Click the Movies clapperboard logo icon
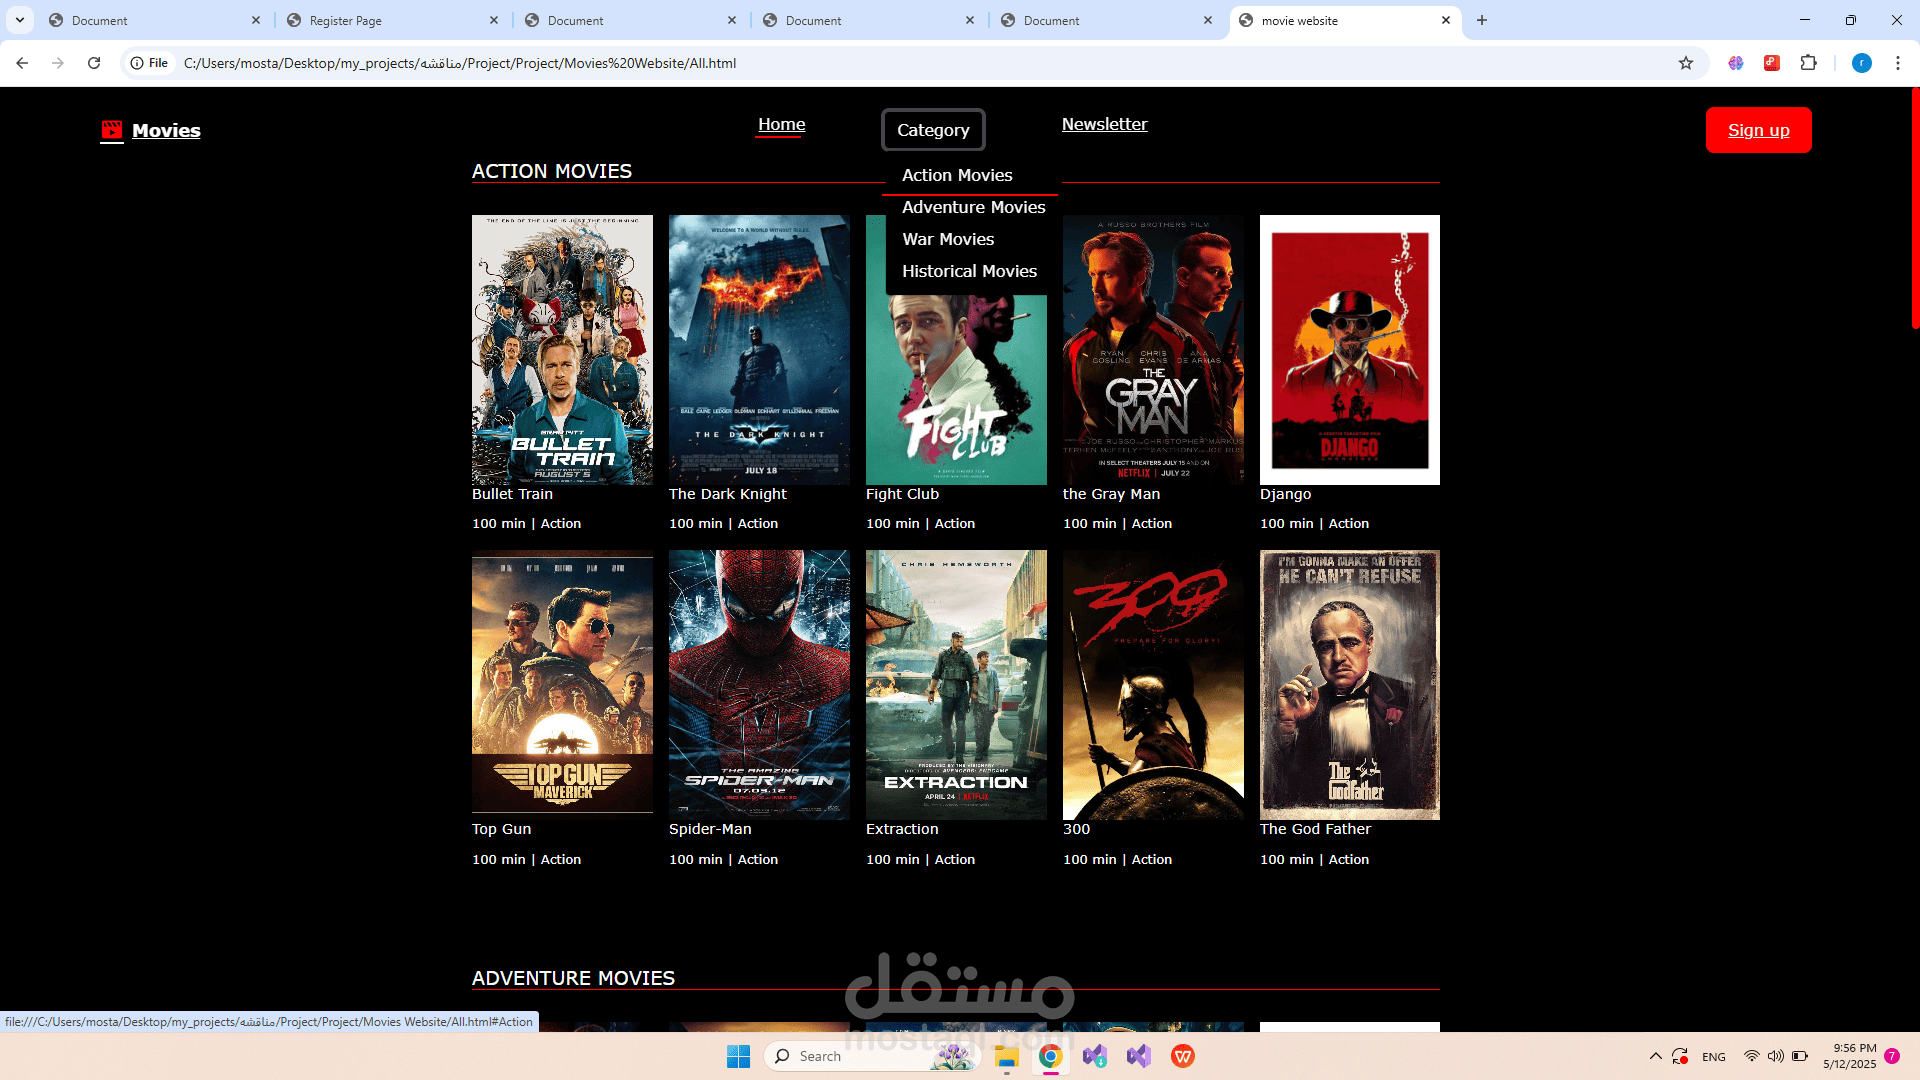The width and height of the screenshot is (1920, 1080). coord(111,130)
